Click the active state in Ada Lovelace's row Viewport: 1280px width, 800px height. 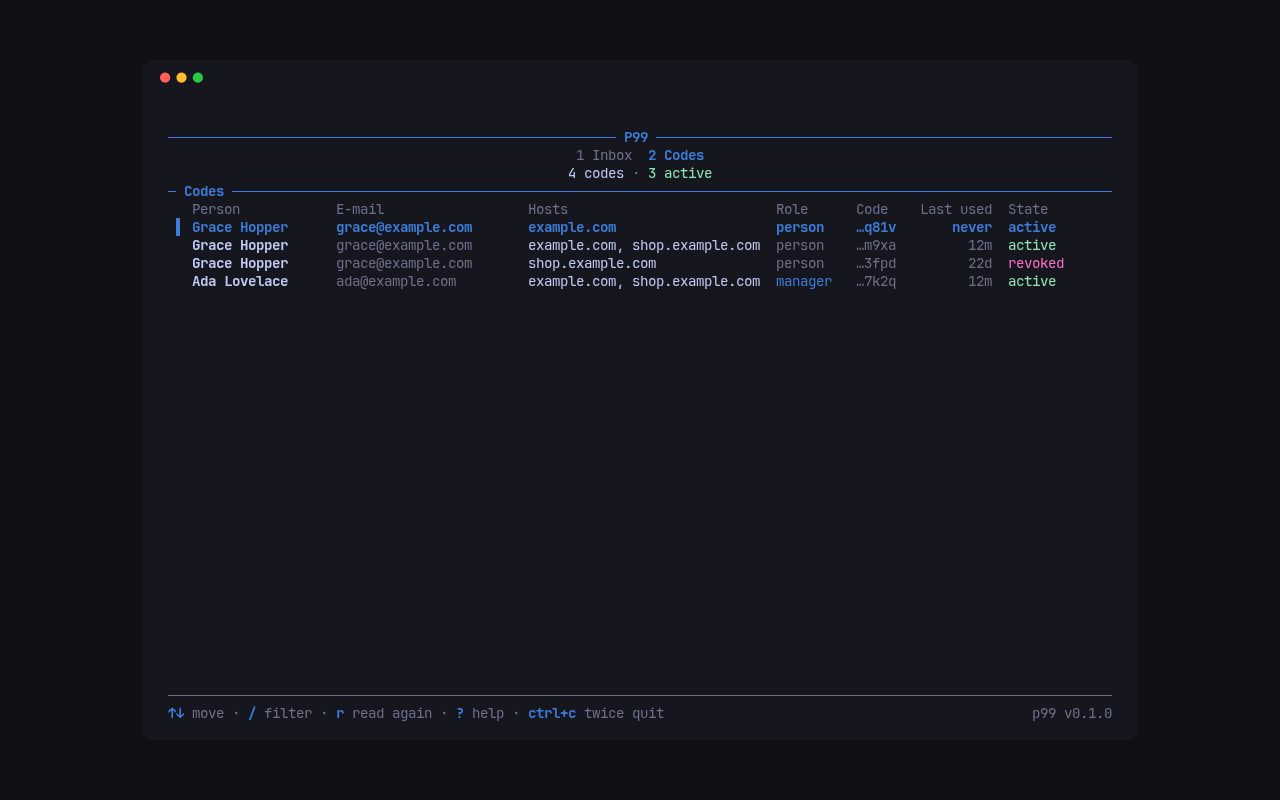pos(1032,282)
